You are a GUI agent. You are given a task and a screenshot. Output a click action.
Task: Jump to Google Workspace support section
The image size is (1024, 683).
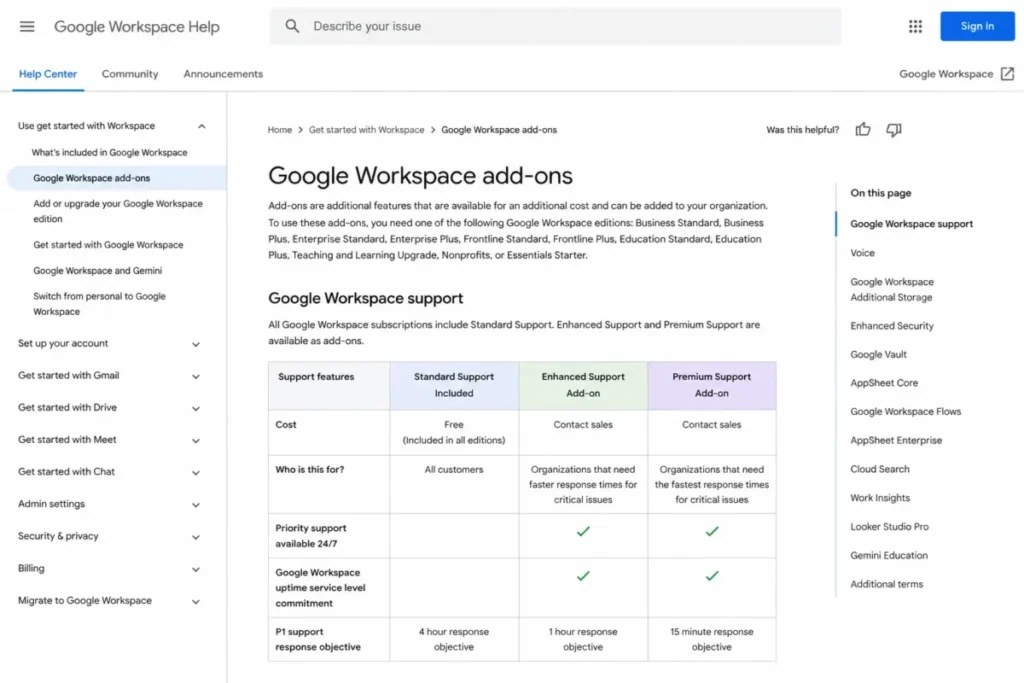click(911, 223)
